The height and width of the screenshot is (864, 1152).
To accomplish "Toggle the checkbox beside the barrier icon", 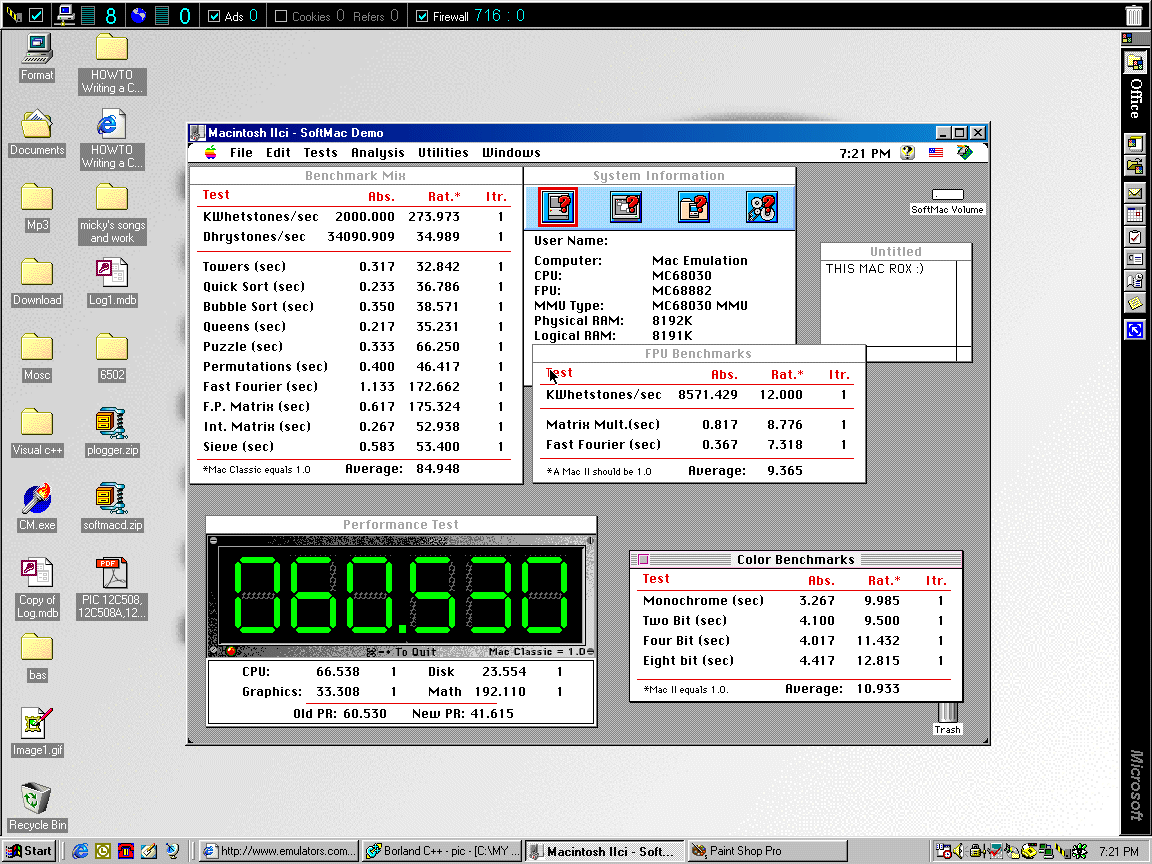I will 35,15.
